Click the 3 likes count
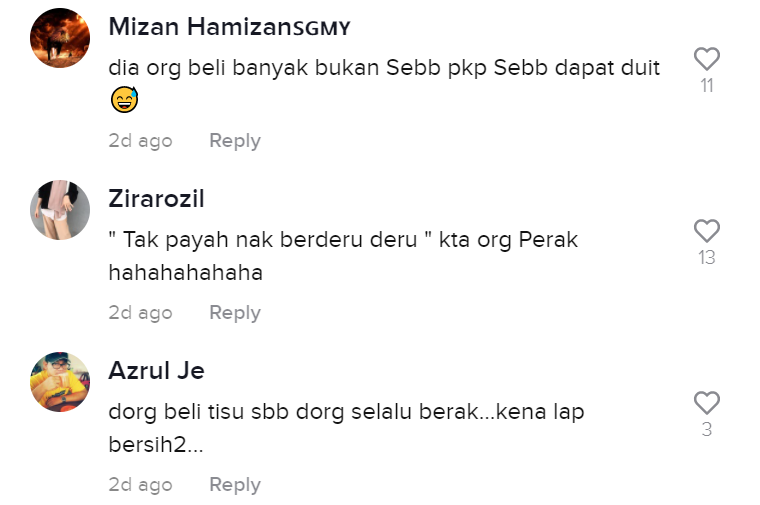The height and width of the screenshot is (505, 760). (x=707, y=429)
